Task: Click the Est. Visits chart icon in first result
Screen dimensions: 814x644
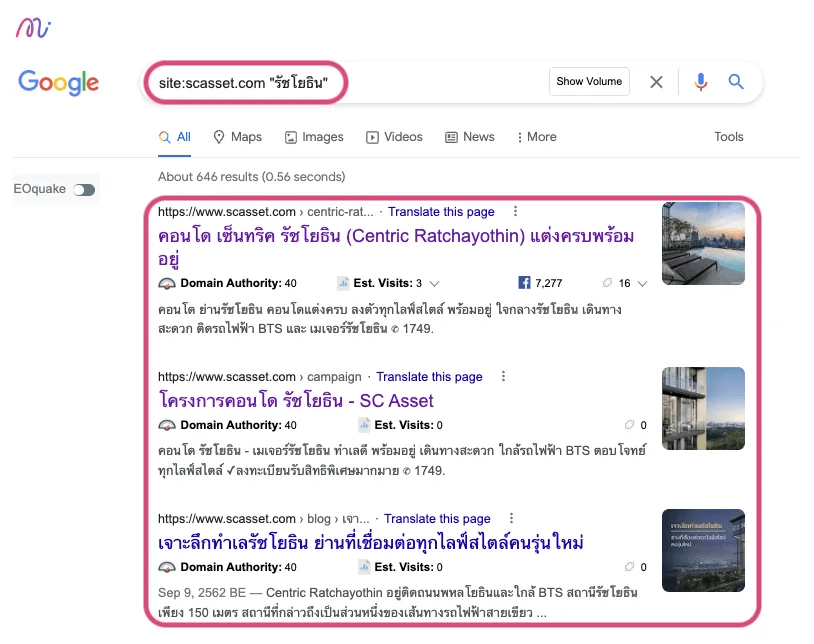Action: coord(343,283)
